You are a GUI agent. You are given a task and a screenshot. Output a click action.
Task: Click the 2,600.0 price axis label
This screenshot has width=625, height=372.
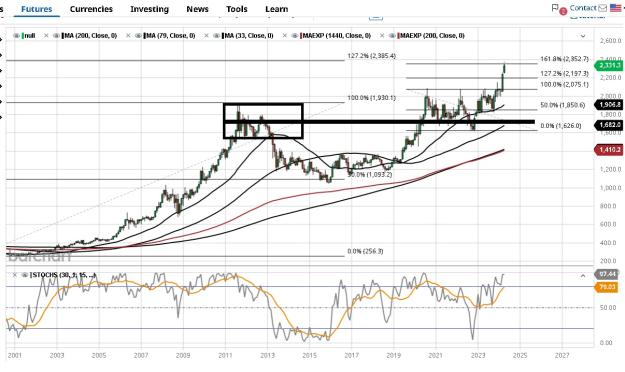point(610,41)
